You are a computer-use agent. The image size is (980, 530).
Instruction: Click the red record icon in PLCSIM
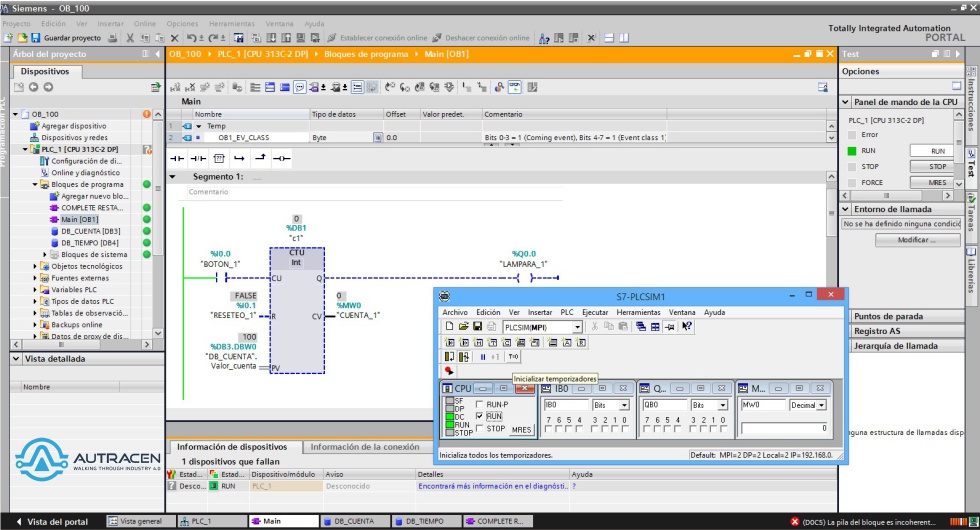449,371
